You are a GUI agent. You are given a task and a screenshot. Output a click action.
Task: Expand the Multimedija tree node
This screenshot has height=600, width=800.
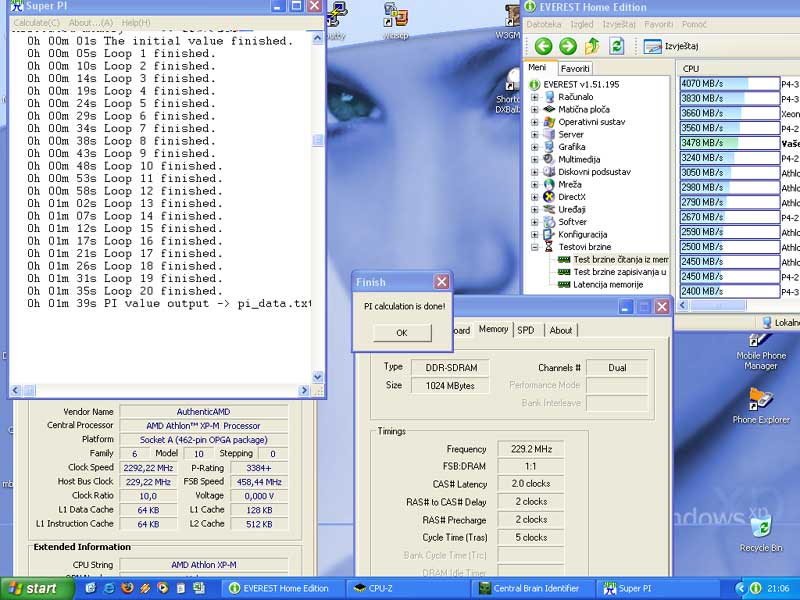click(x=535, y=159)
